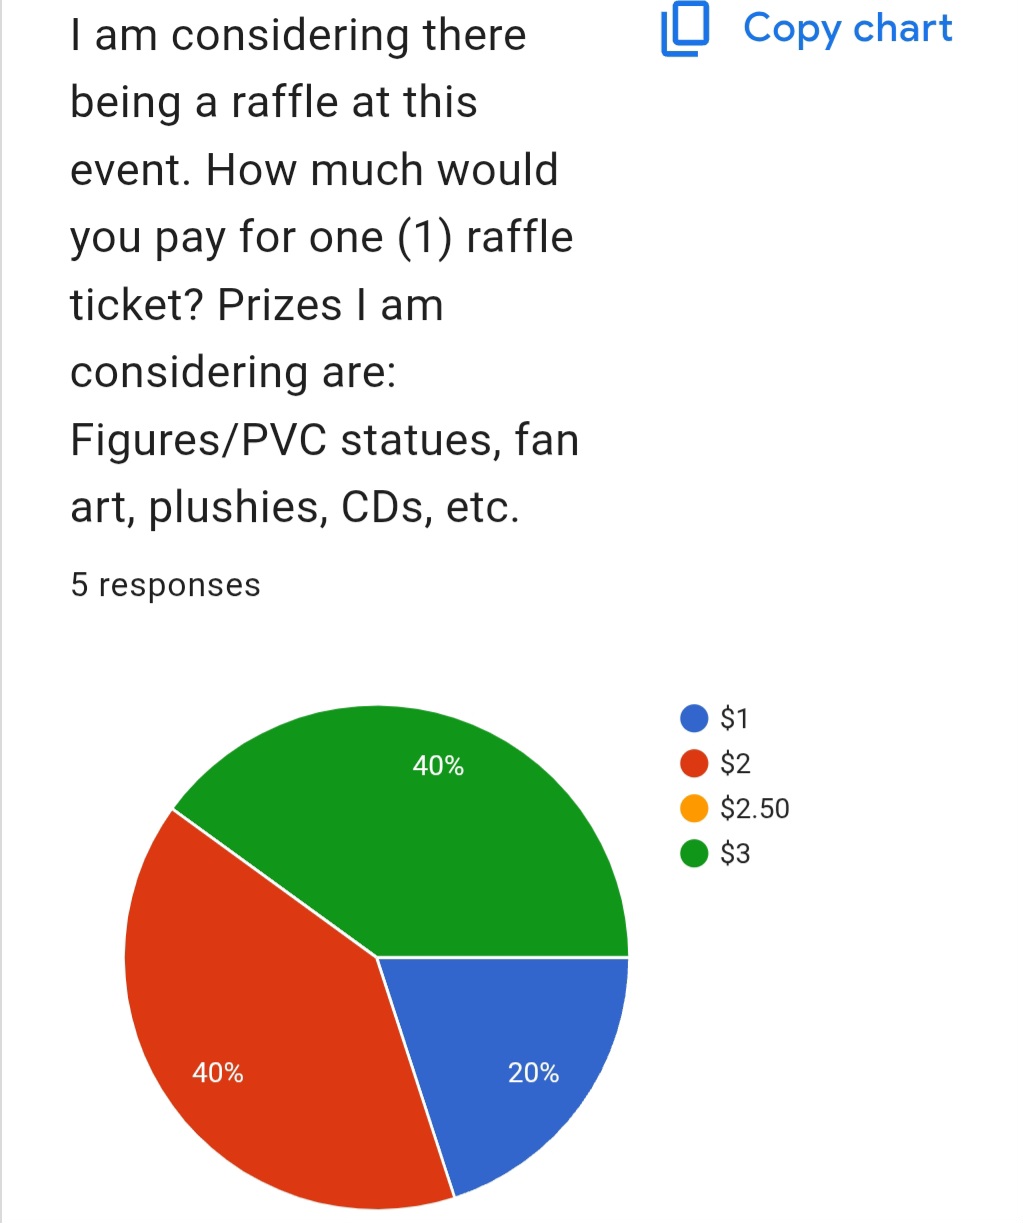Click the $2.50 legend label
Image resolution: width=1023 pixels, height=1223 pixels.
[755, 808]
